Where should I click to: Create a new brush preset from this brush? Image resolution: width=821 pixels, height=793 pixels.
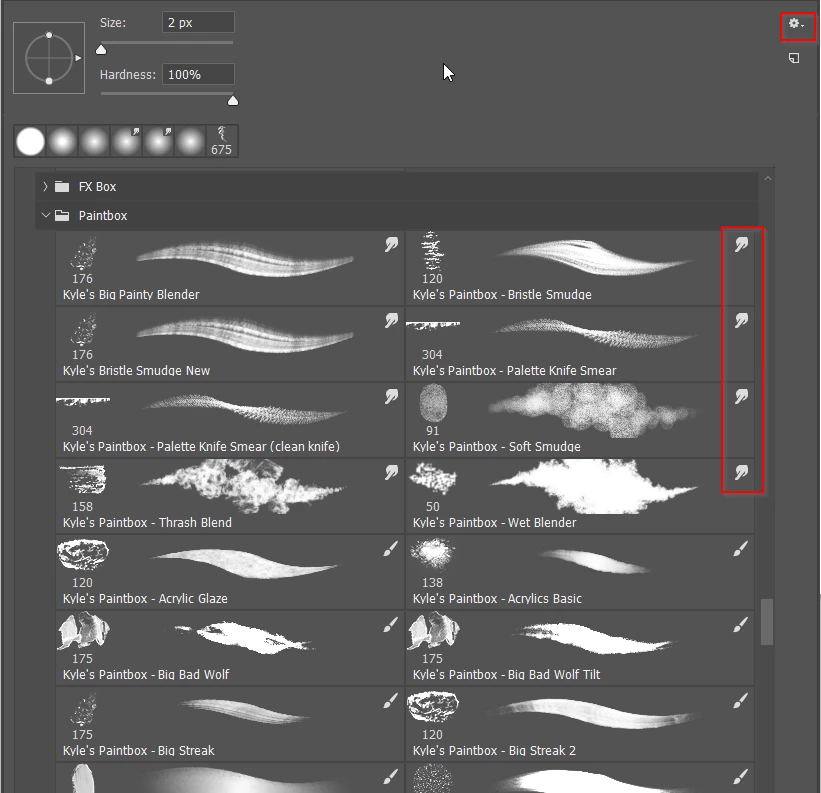pyautogui.click(x=794, y=58)
